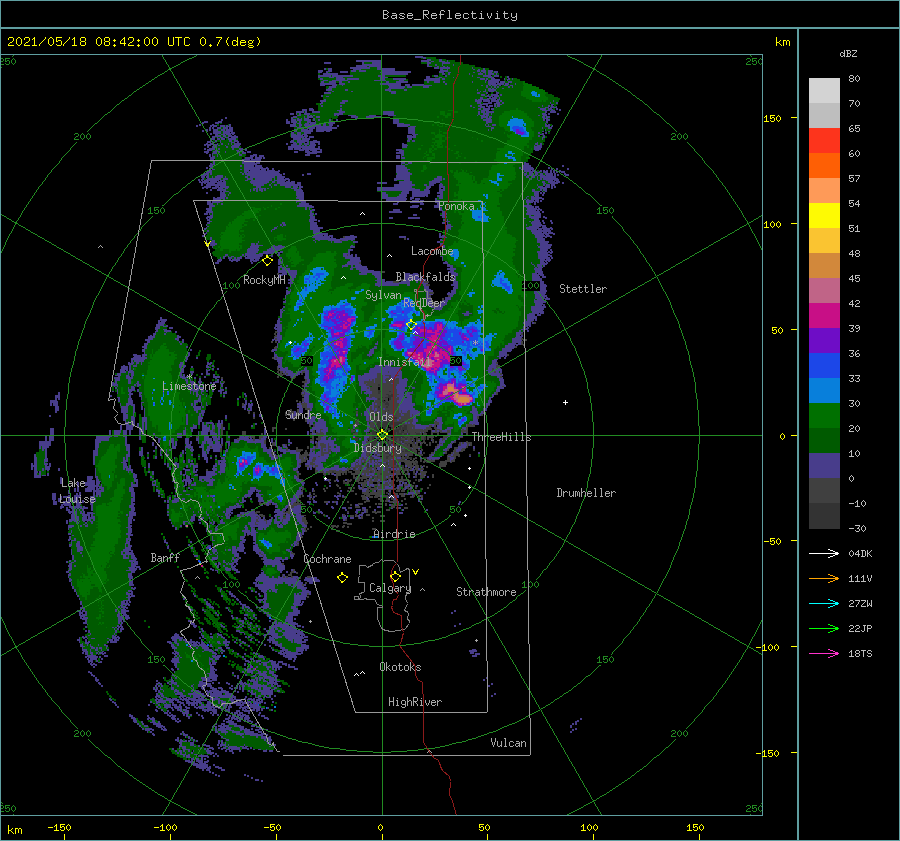This screenshot has height=841, width=900.
Task: Click the Stettler city label
Action: (x=583, y=289)
